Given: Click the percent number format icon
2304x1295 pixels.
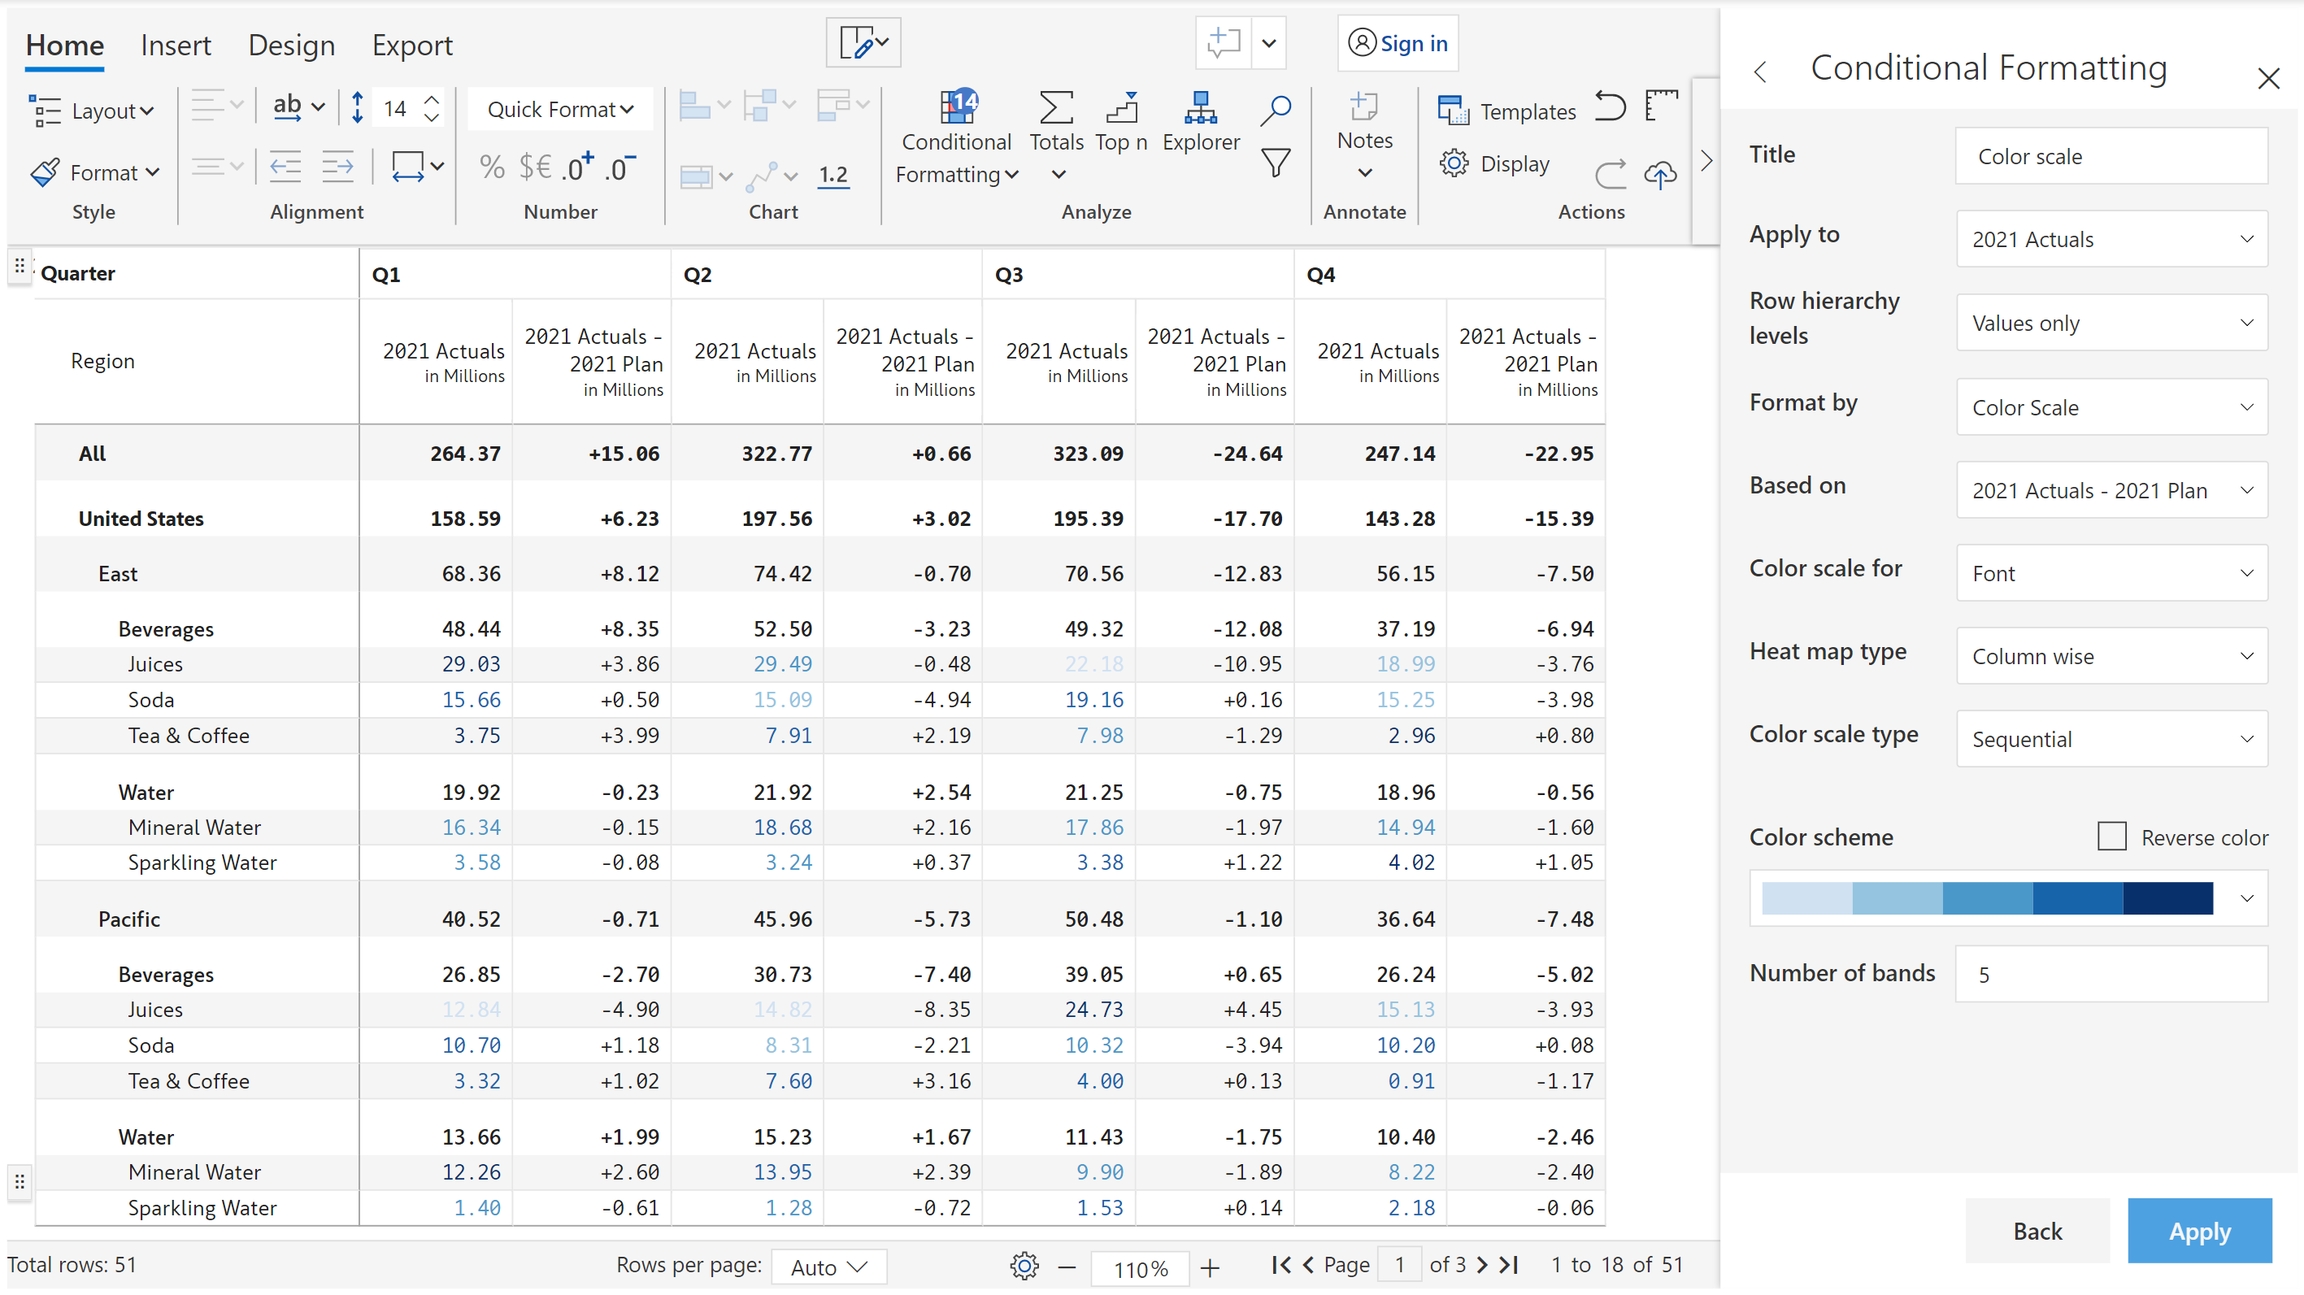Looking at the screenshot, I should point(491,167).
